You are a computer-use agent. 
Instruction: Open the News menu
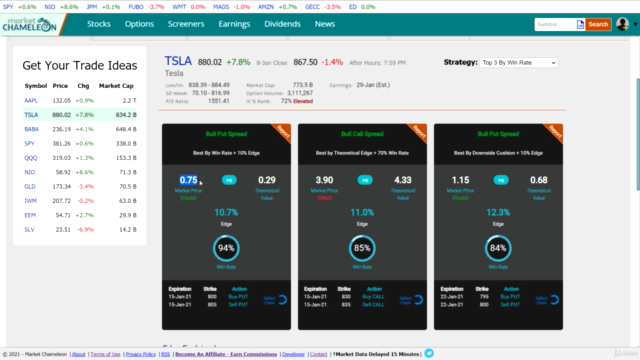[x=324, y=24]
